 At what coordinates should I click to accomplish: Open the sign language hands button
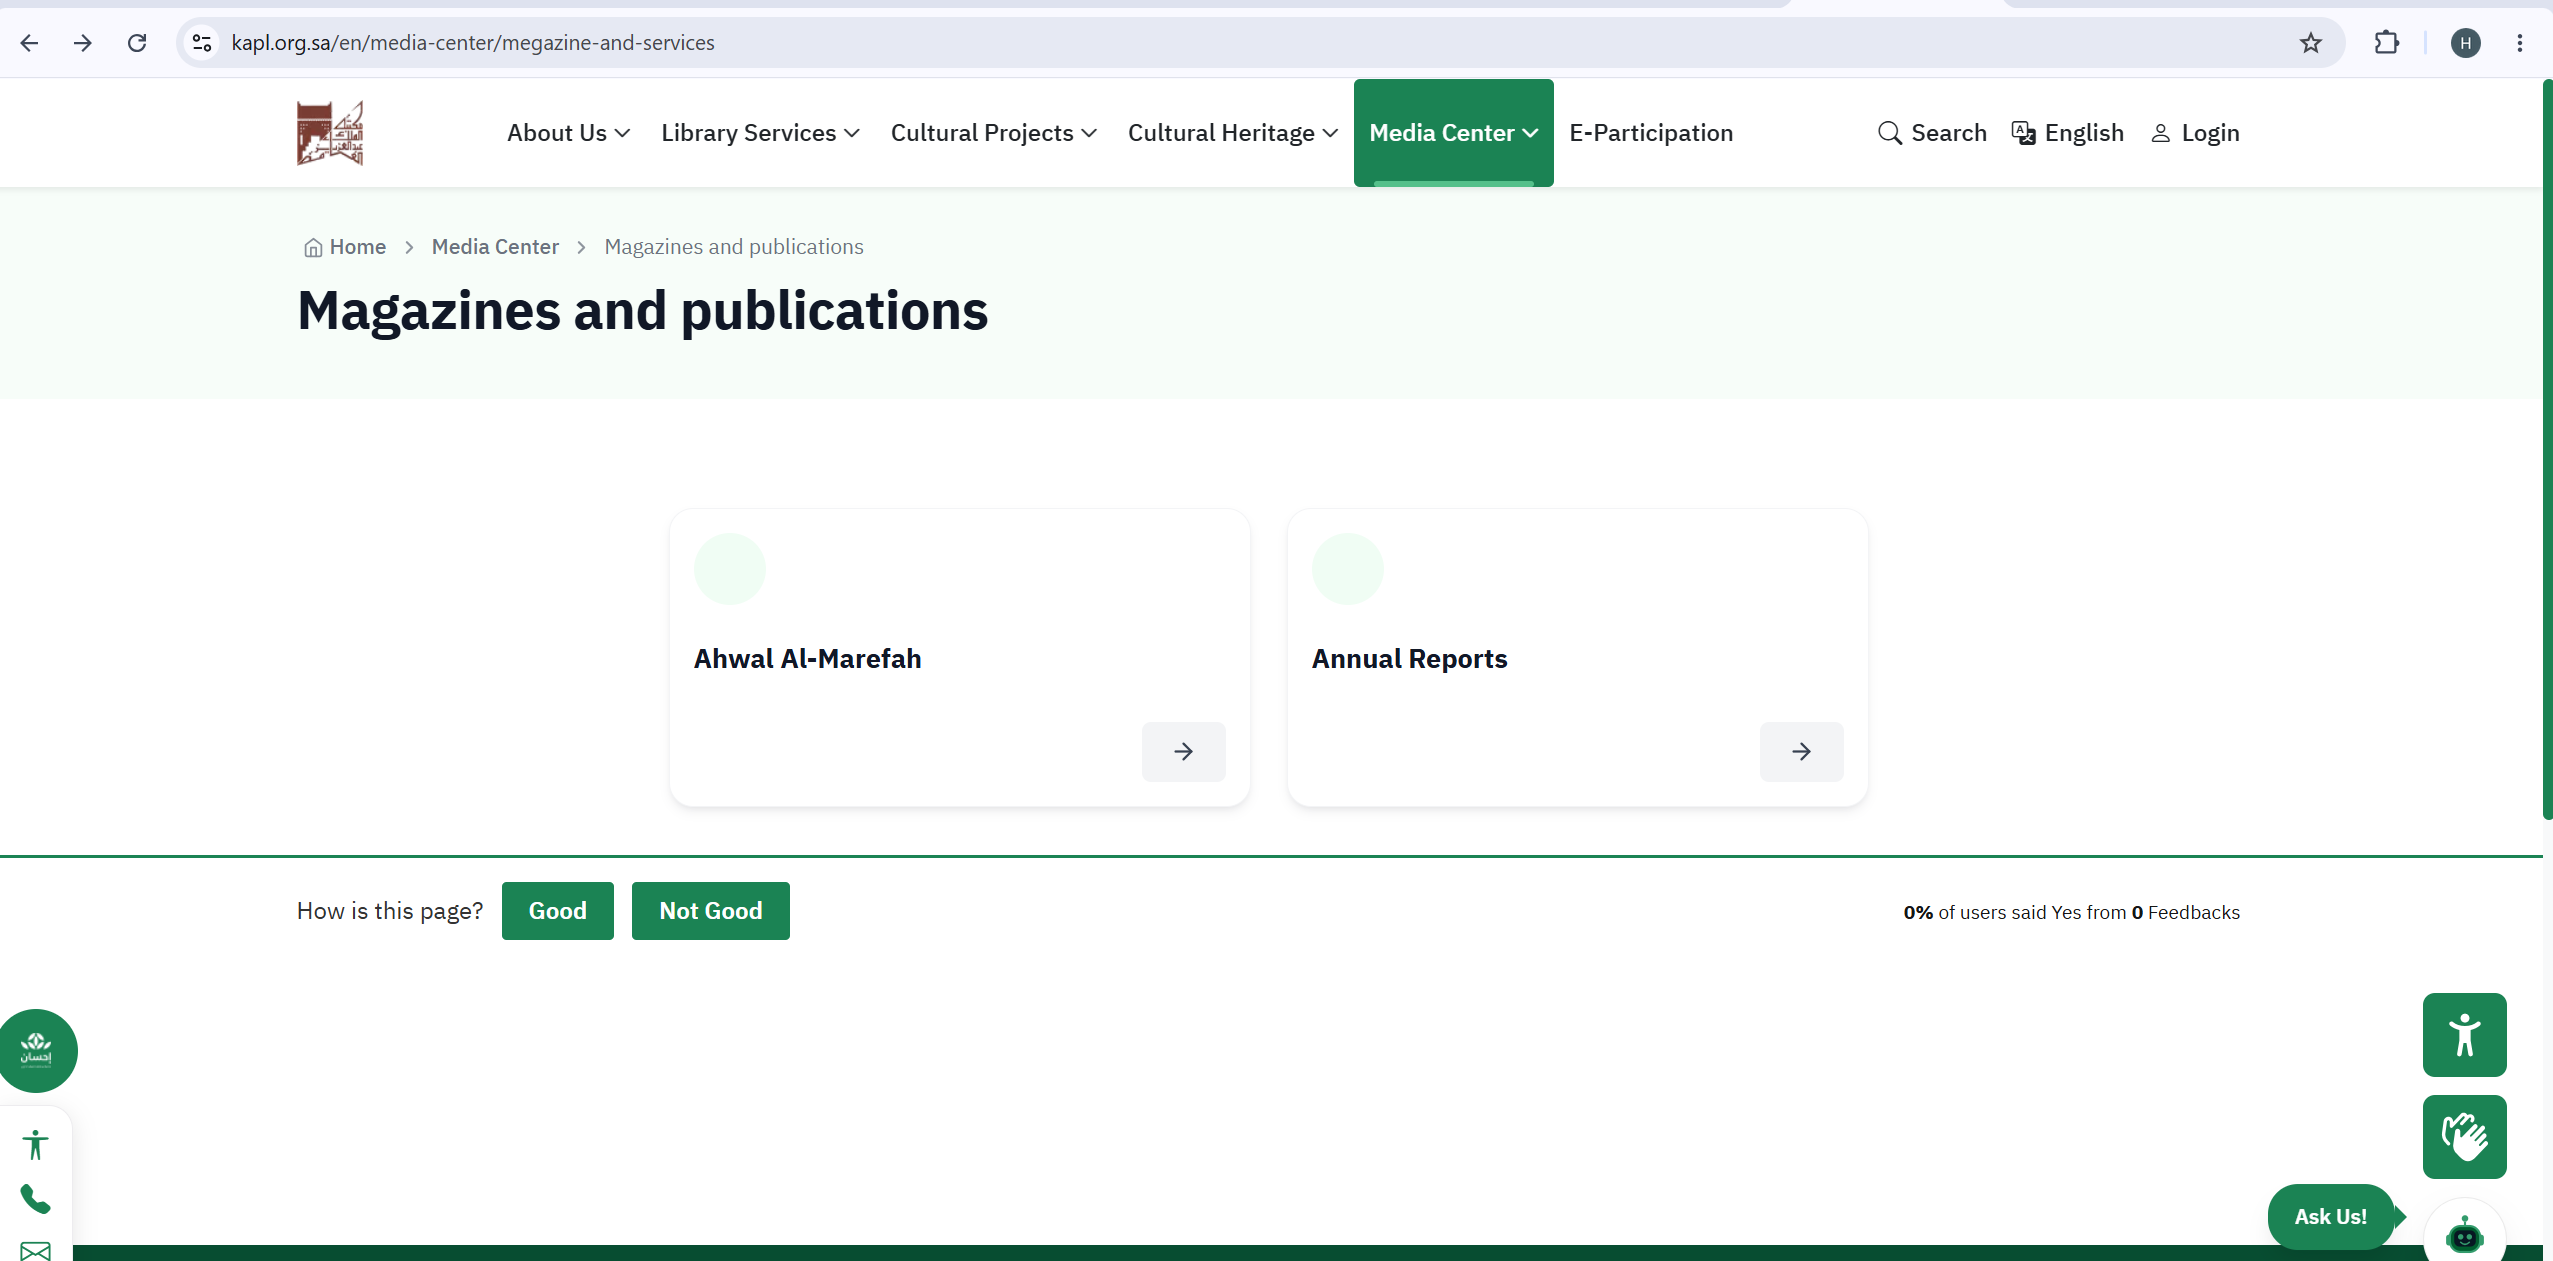tap(2464, 1137)
